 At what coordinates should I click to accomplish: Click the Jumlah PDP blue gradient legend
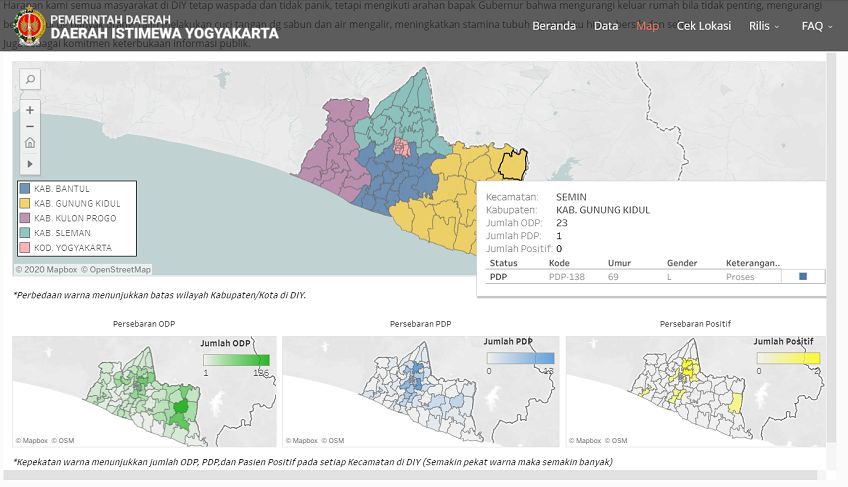click(520, 358)
